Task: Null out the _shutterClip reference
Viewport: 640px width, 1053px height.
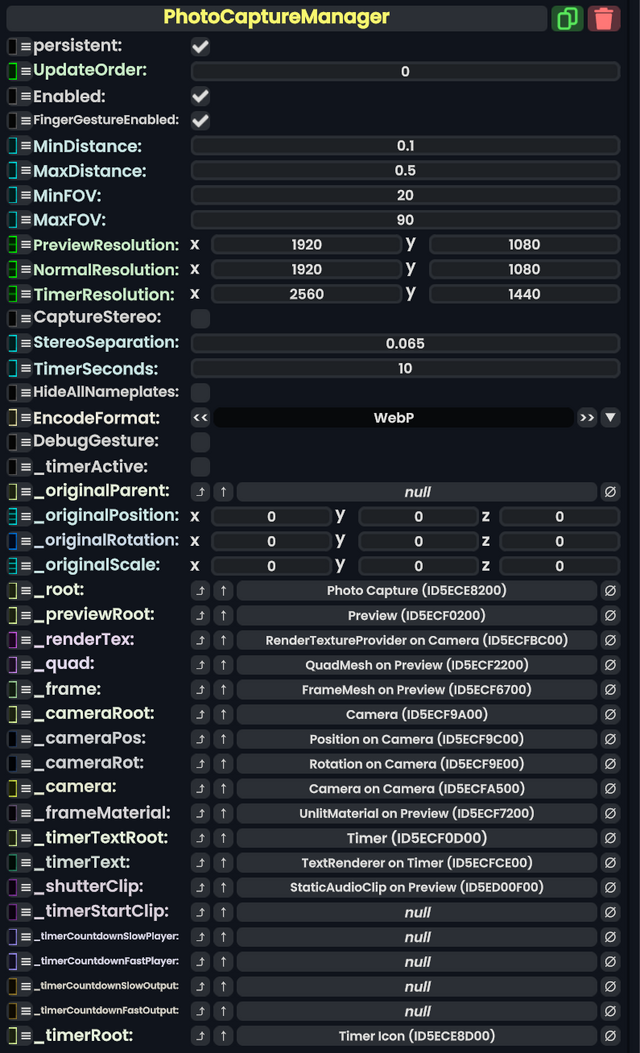Action: click(610, 887)
